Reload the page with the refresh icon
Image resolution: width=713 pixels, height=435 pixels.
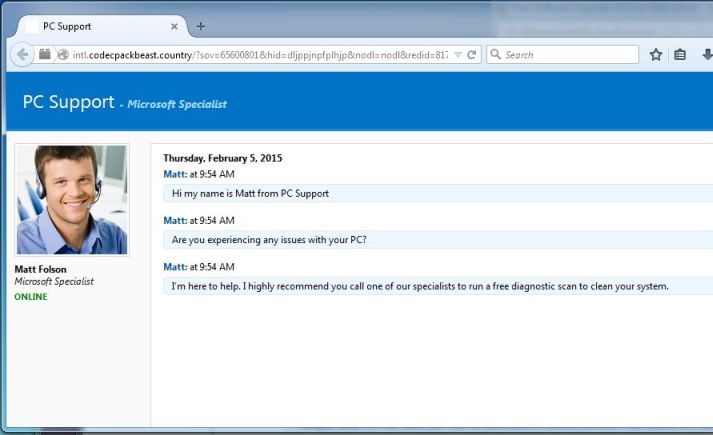[472, 55]
